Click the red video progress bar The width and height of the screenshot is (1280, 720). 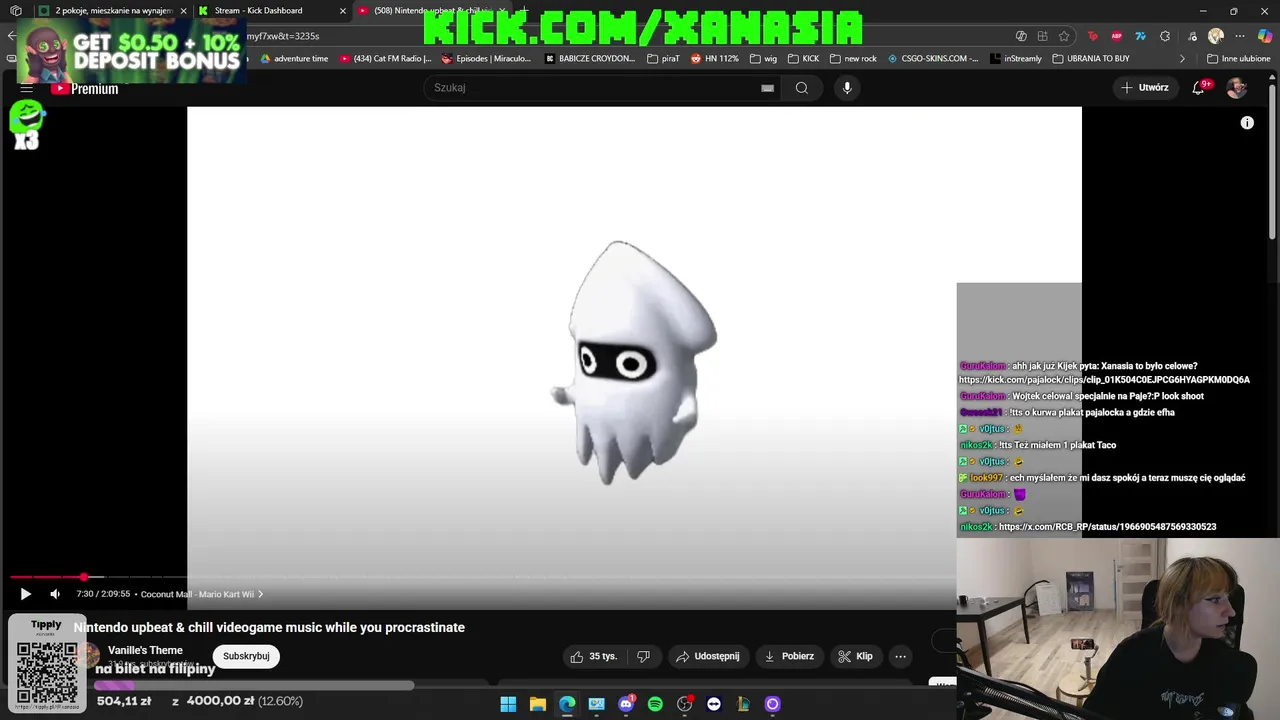click(47, 577)
